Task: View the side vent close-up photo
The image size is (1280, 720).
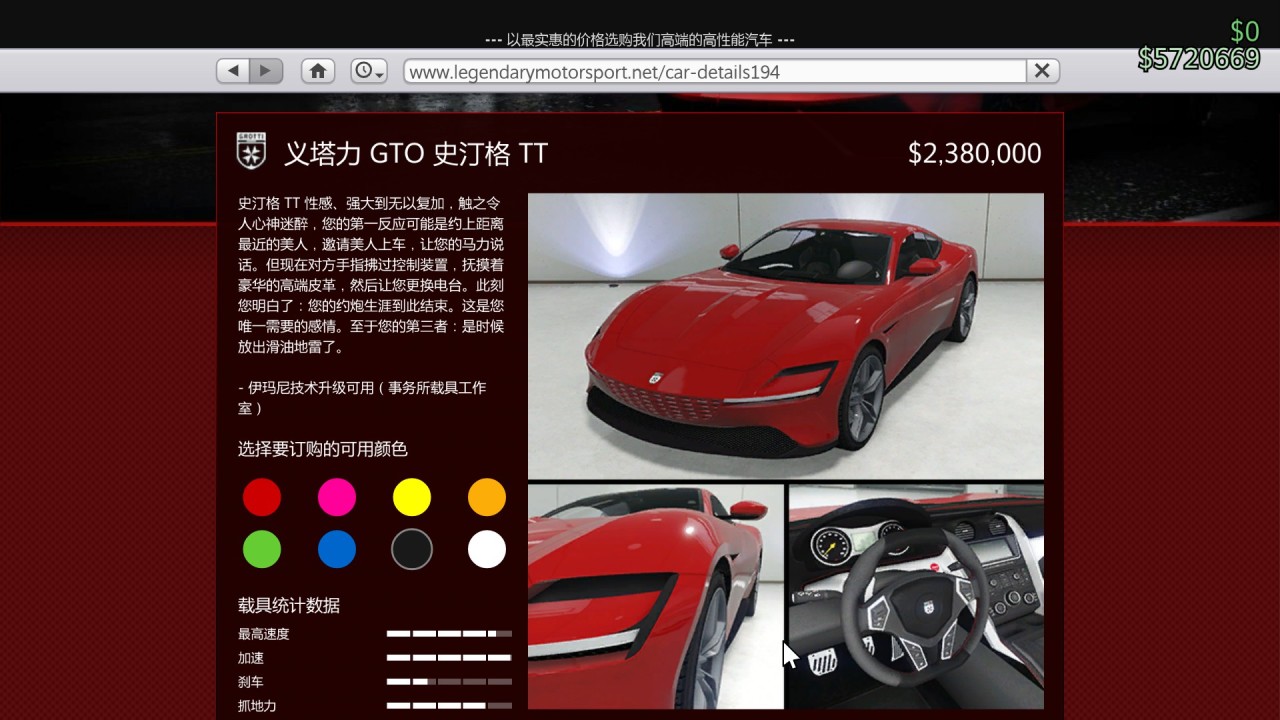Action: tap(656, 597)
